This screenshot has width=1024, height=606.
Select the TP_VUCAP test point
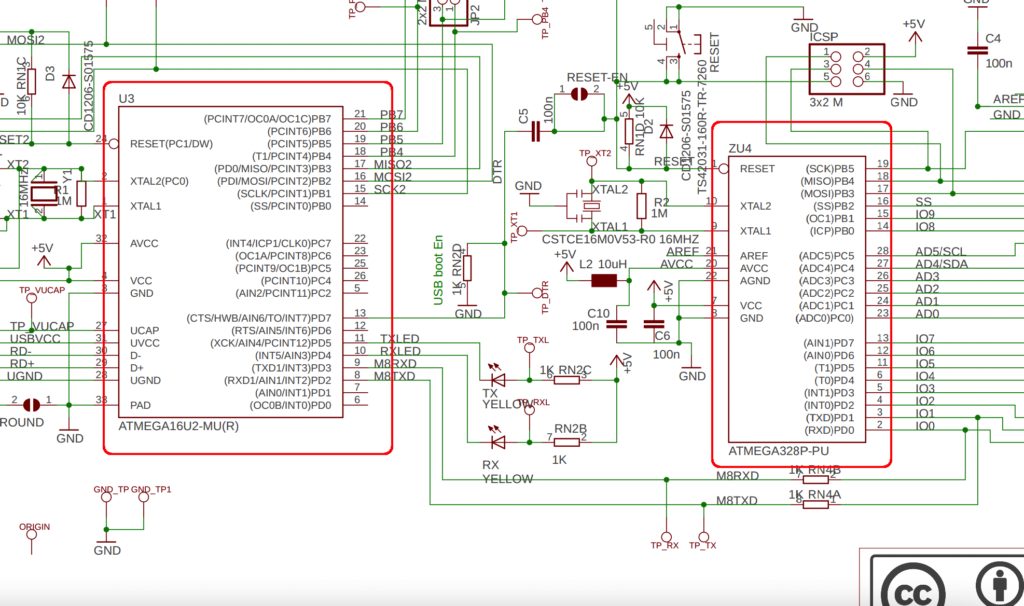click(x=31, y=298)
